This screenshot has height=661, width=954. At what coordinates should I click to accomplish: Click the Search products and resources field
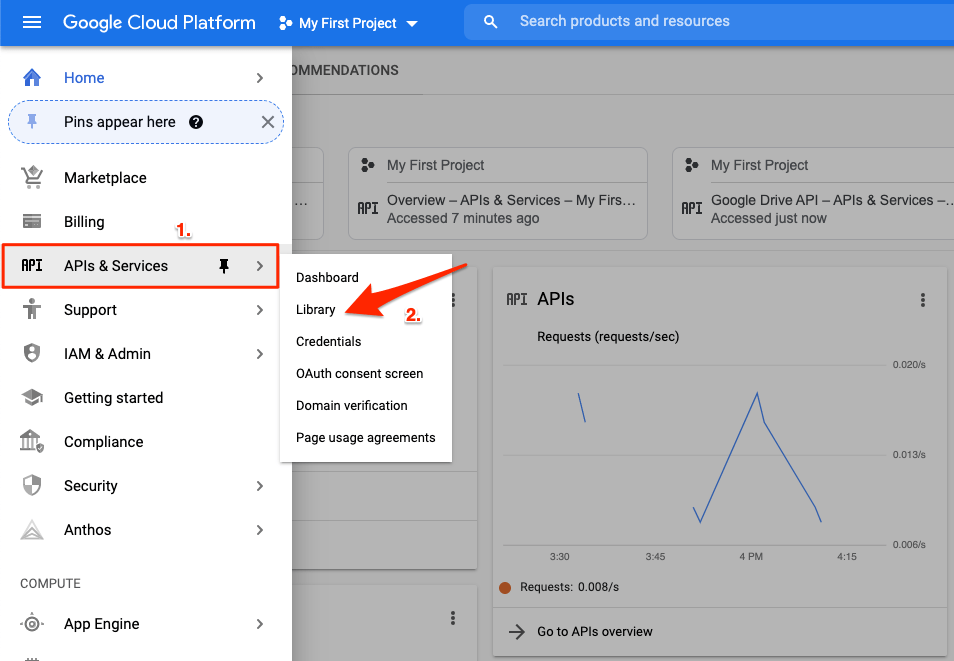coord(709,22)
